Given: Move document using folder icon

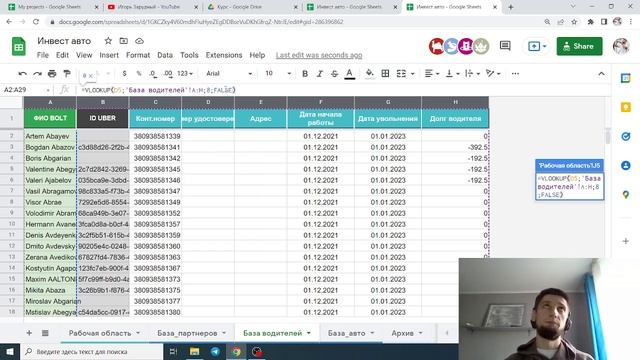Looking at the screenshot, I should point(124,41).
